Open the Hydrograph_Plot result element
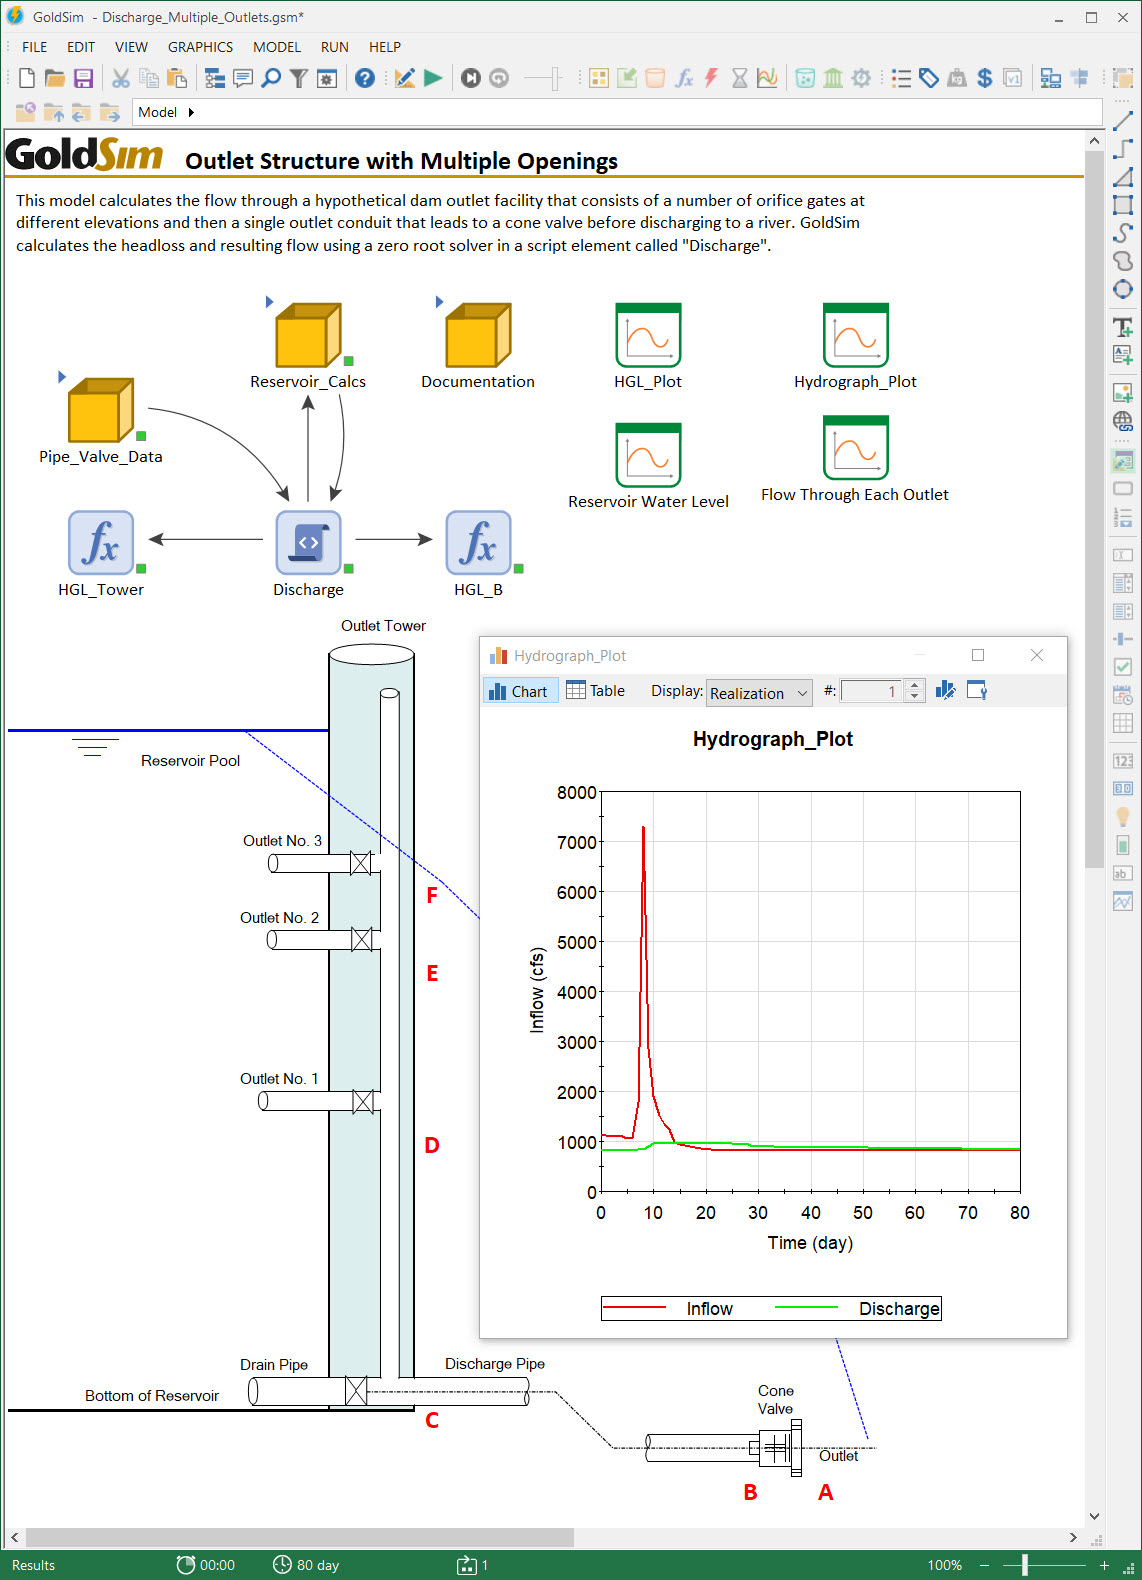 pyautogui.click(x=855, y=336)
